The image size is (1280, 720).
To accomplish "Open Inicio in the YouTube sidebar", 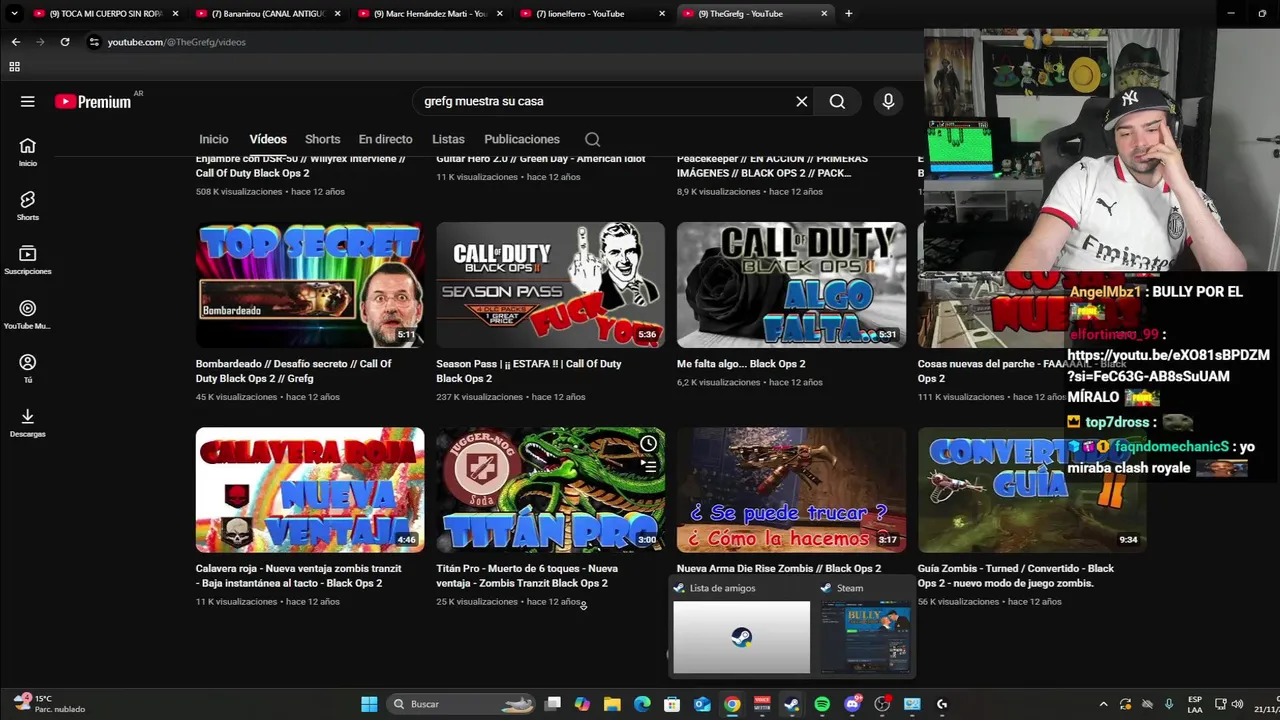I will click(x=28, y=152).
